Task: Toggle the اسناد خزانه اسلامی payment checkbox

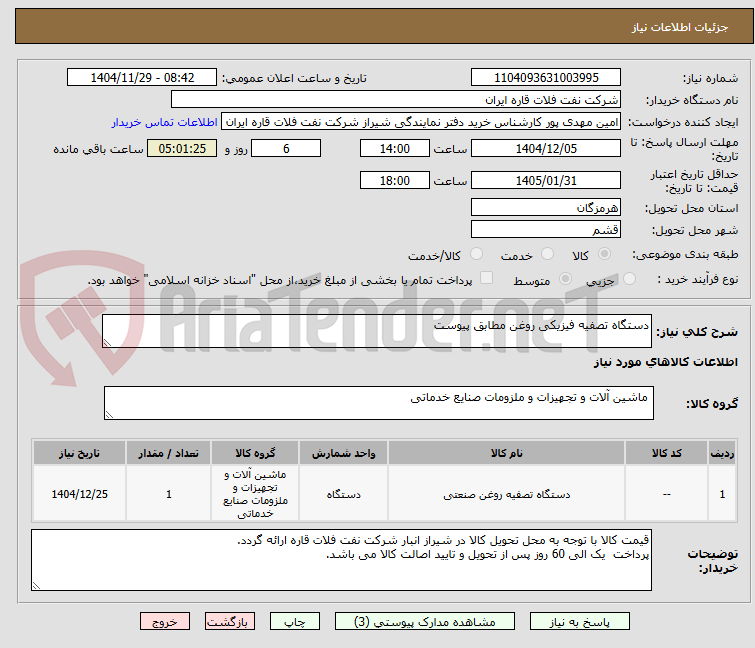Action: click(x=487, y=277)
